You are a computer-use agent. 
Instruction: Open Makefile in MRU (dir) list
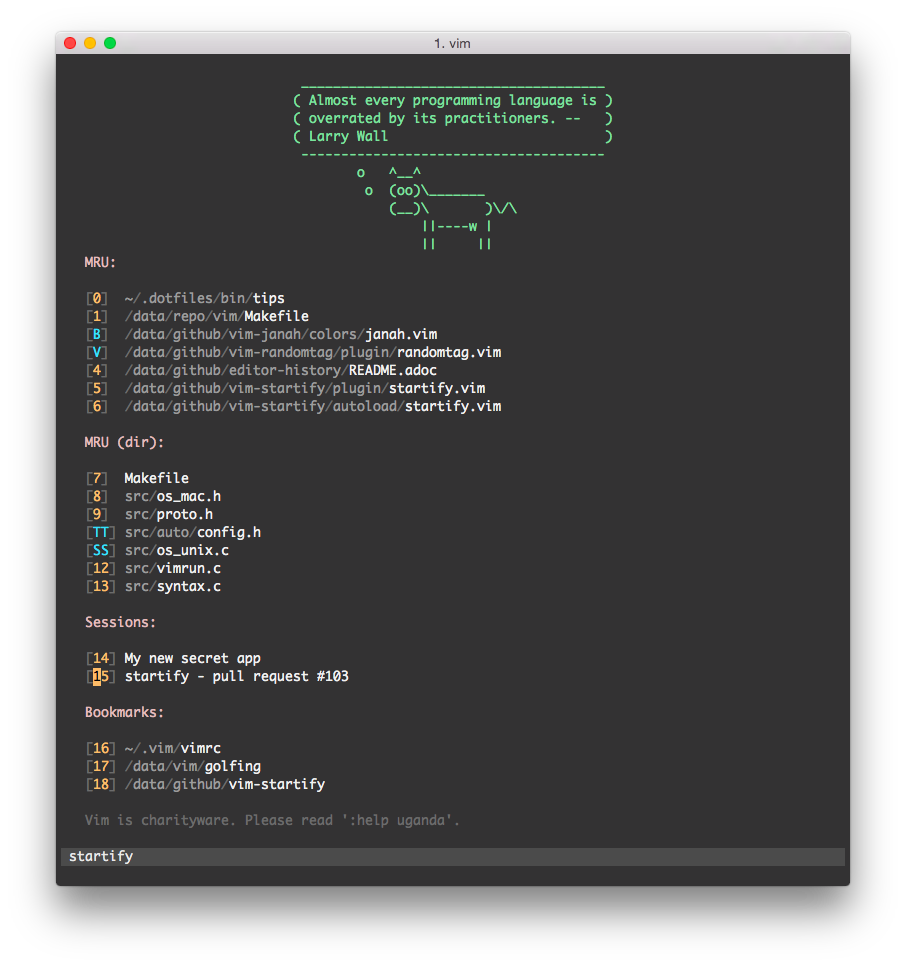pyautogui.click(x=156, y=478)
